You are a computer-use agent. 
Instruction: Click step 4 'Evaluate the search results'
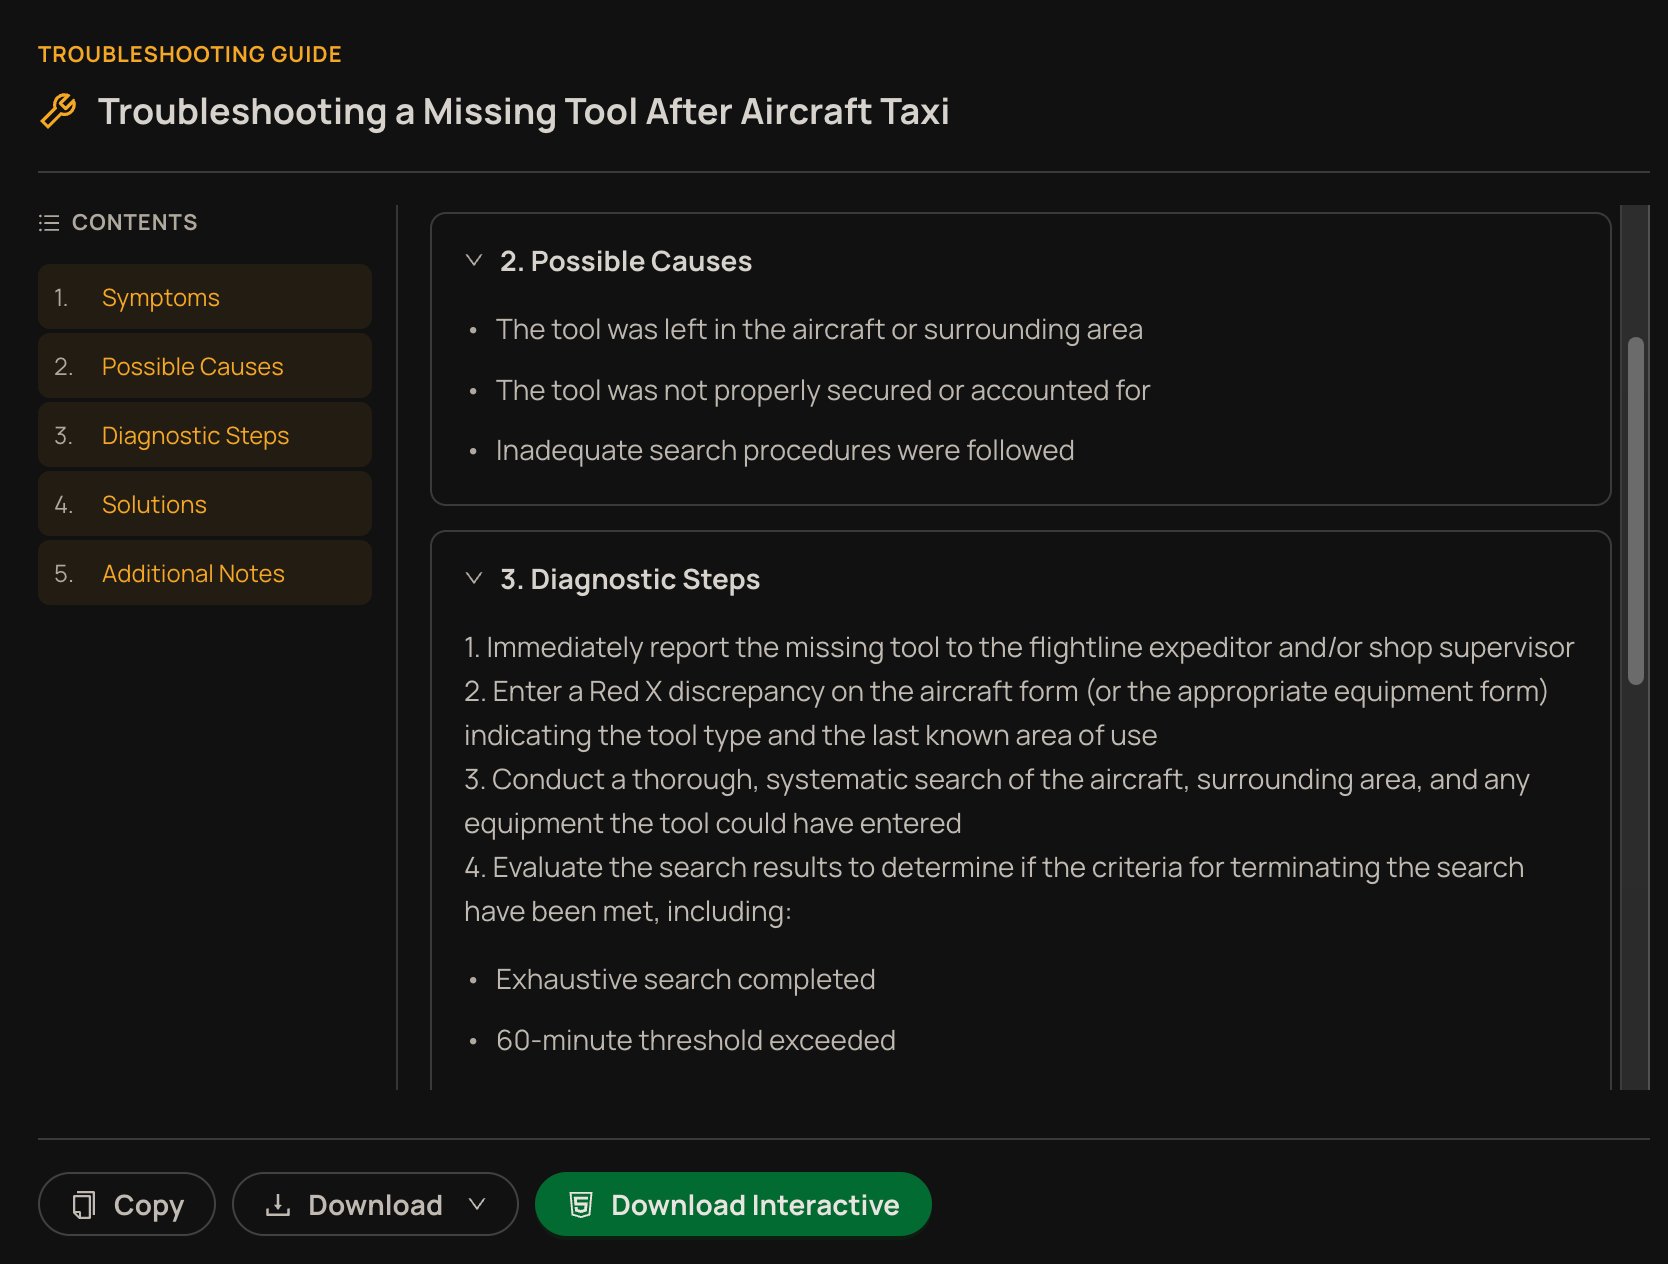tap(994, 889)
